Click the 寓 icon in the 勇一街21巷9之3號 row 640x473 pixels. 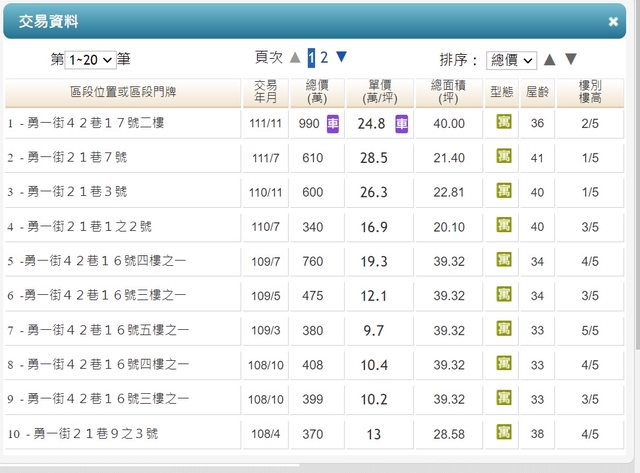point(504,433)
